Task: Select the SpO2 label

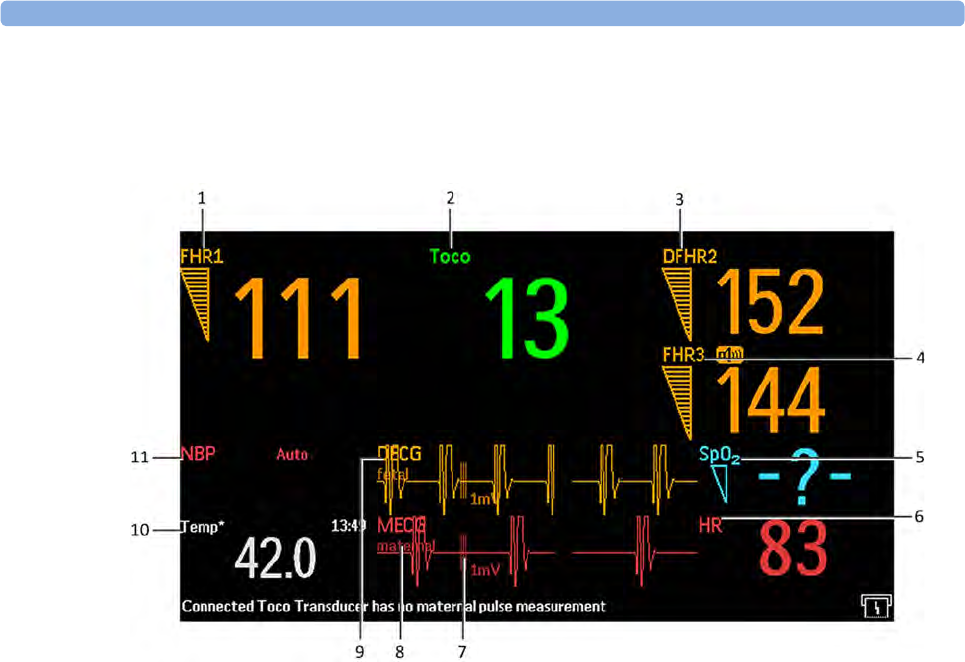Action: coord(719,455)
